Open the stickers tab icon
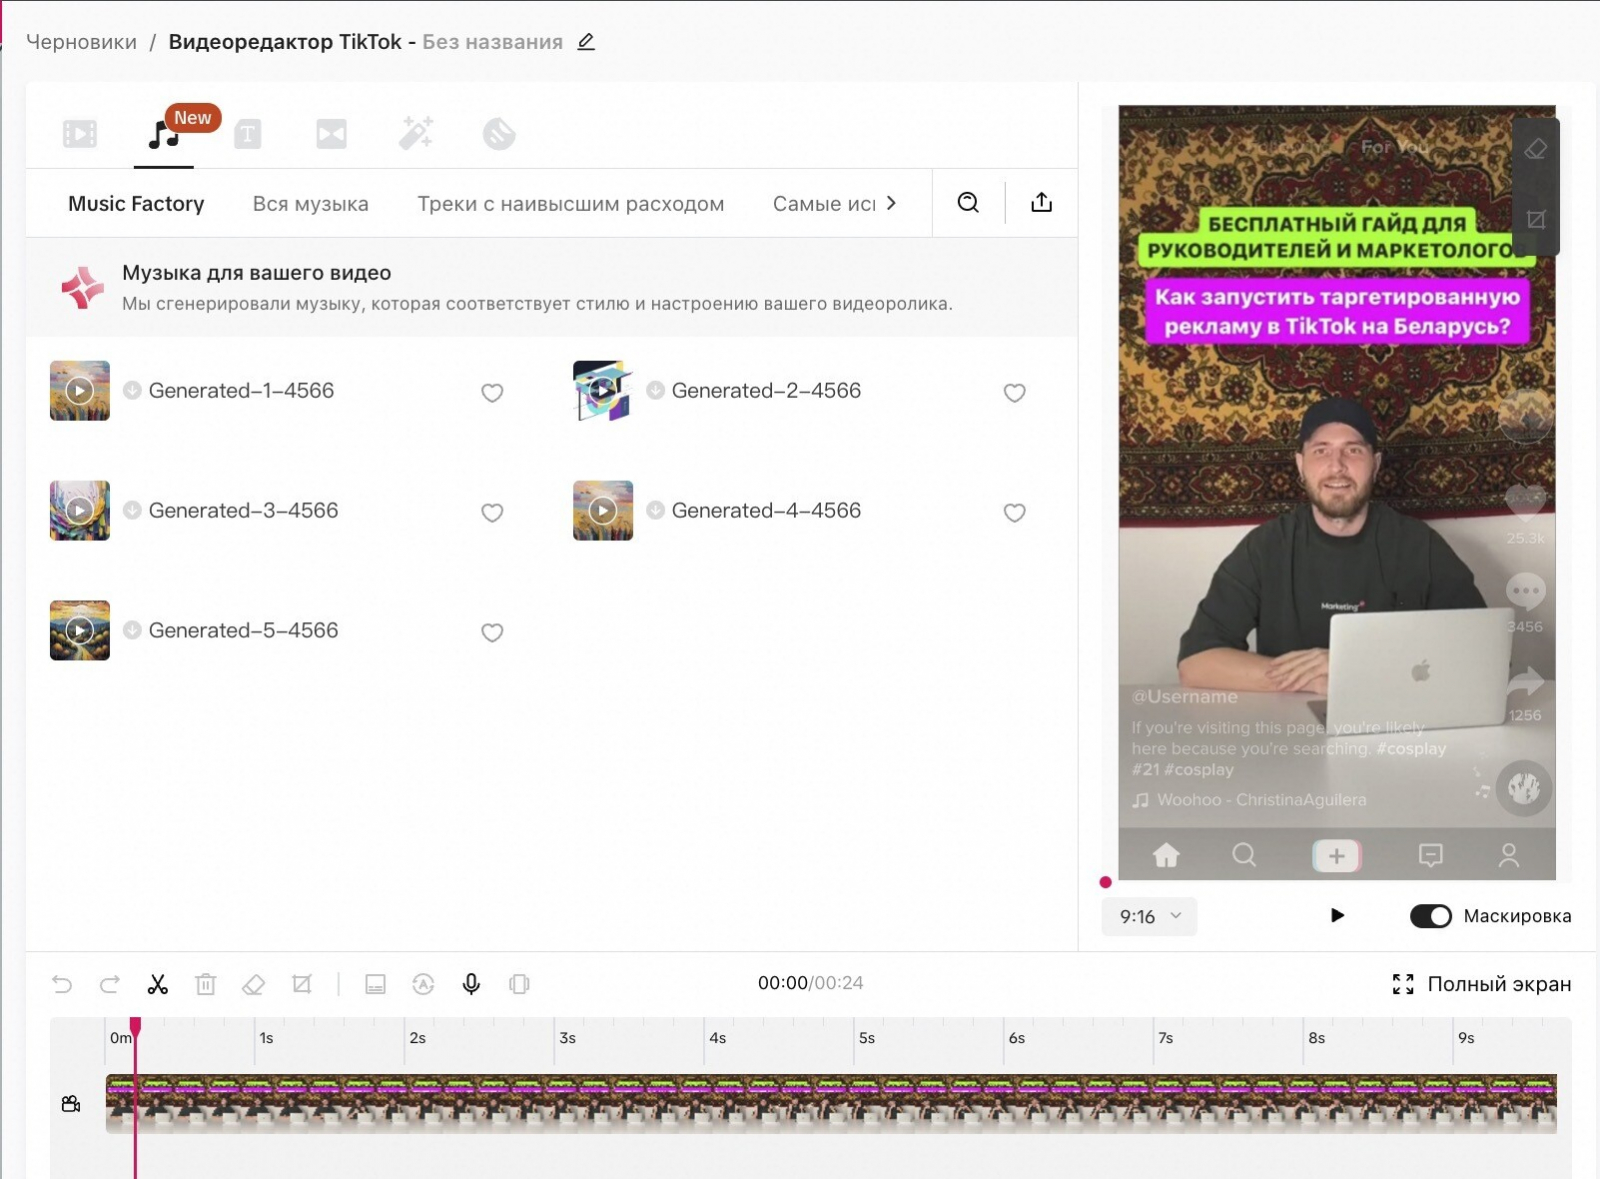This screenshot has height=1179, width=1600. [499, 134]
